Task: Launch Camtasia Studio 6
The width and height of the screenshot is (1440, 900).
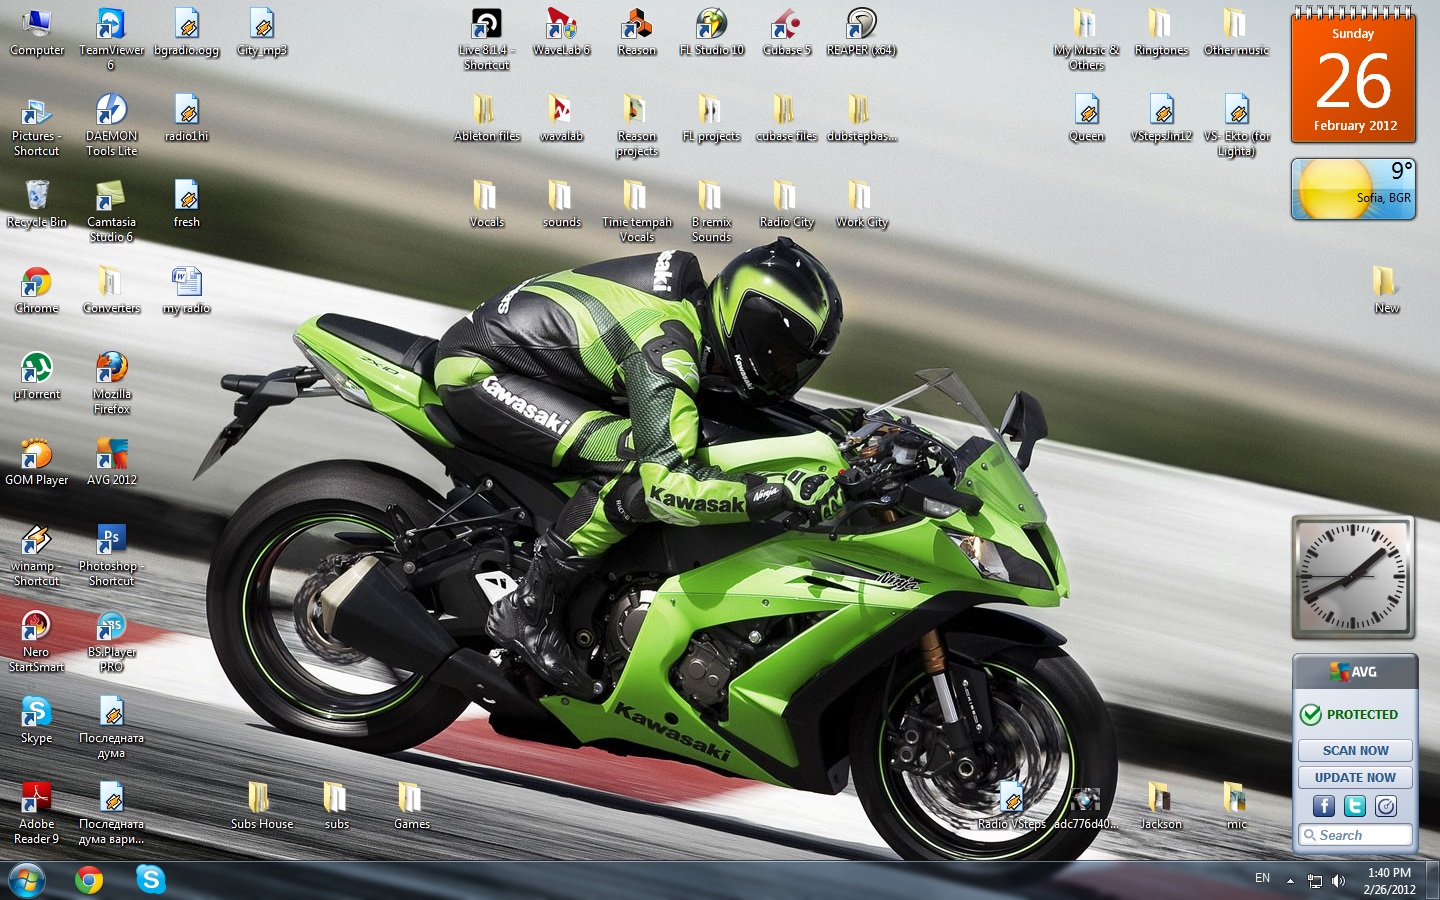Action: [111, 211]
